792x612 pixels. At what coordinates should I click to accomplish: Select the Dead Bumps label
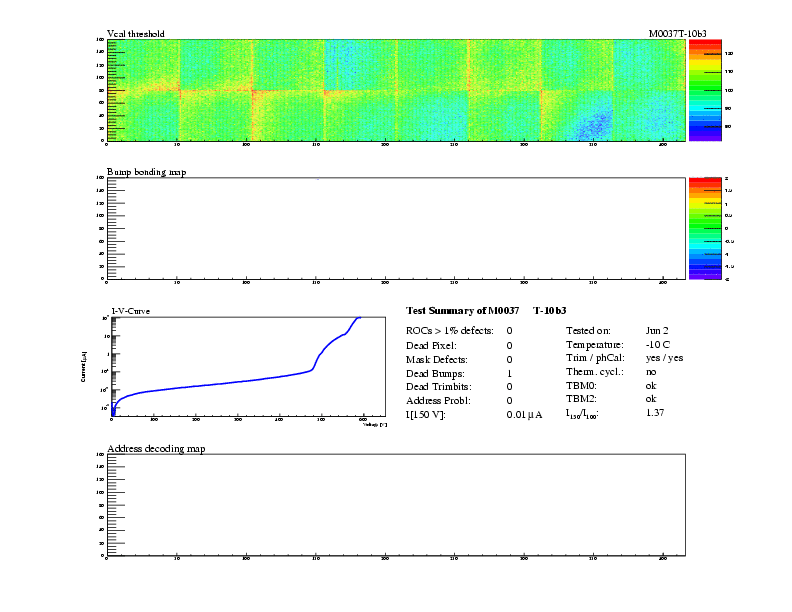(433, 372)
